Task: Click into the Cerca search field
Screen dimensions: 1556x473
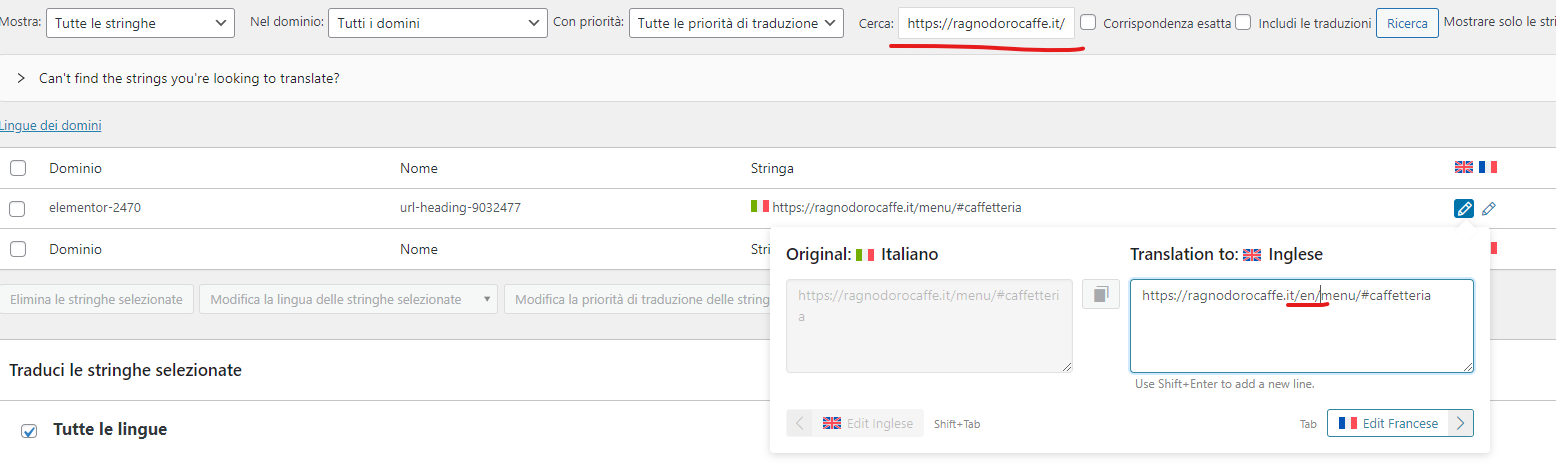Action: pos(986,23)
